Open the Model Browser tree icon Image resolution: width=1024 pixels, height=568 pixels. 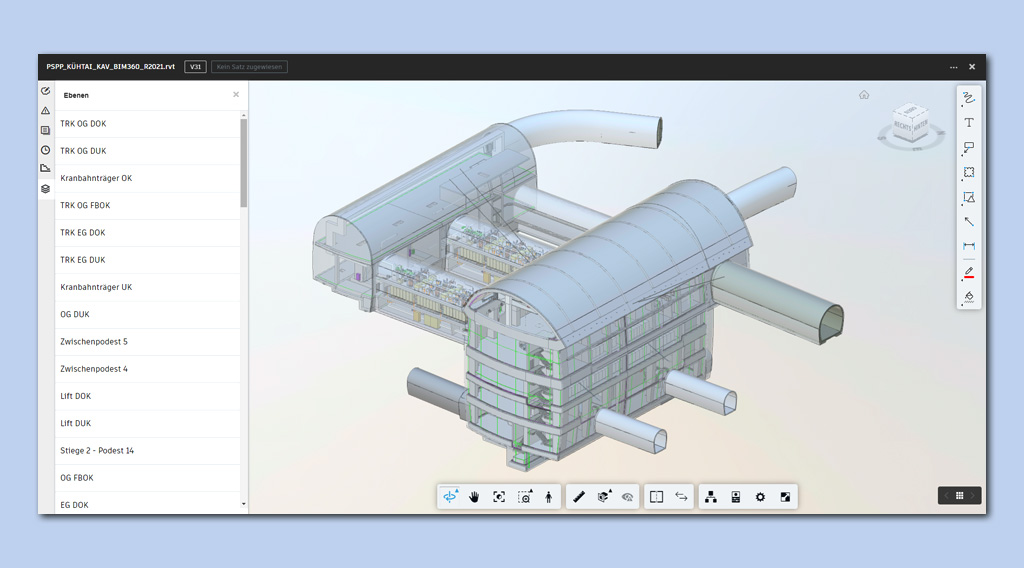click(x=711, y=497)
